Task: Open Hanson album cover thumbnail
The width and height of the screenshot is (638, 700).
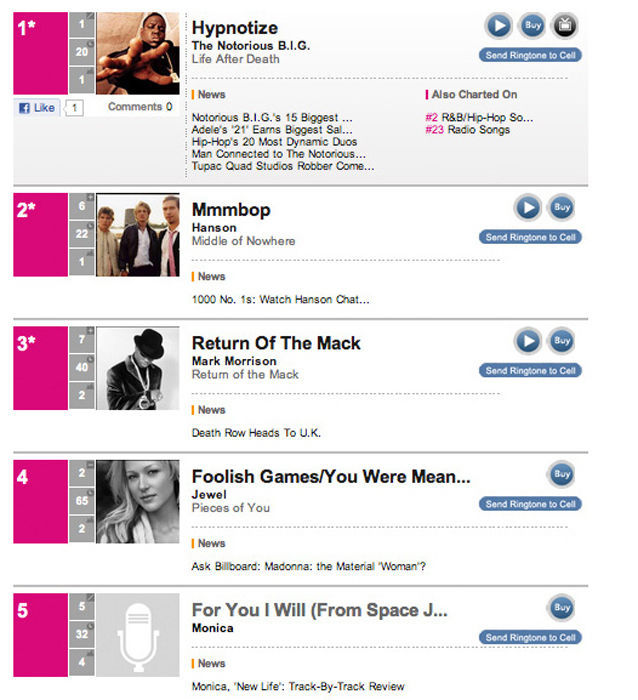Action: (x=138, y=235)
